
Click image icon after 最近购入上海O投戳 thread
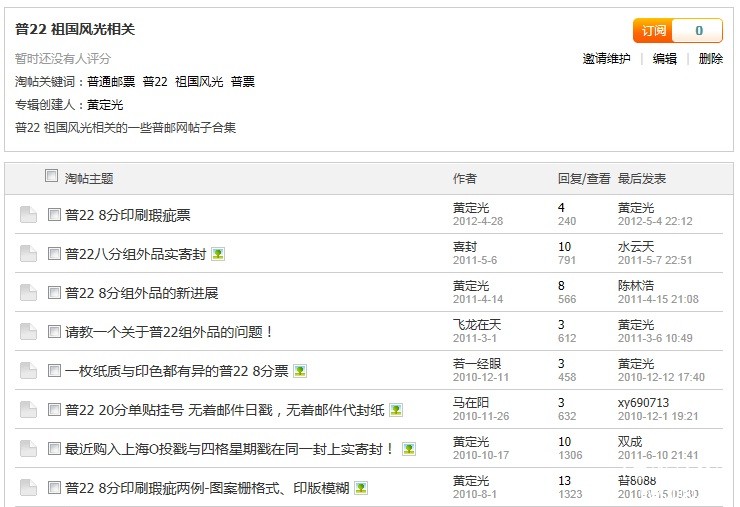click(408, 449)
